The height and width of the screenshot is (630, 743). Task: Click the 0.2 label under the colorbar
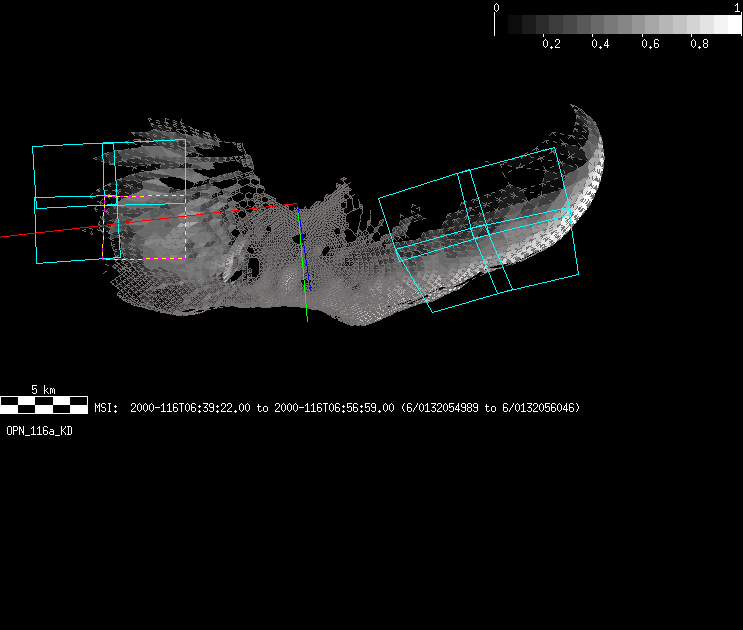[x=550, y=44]
